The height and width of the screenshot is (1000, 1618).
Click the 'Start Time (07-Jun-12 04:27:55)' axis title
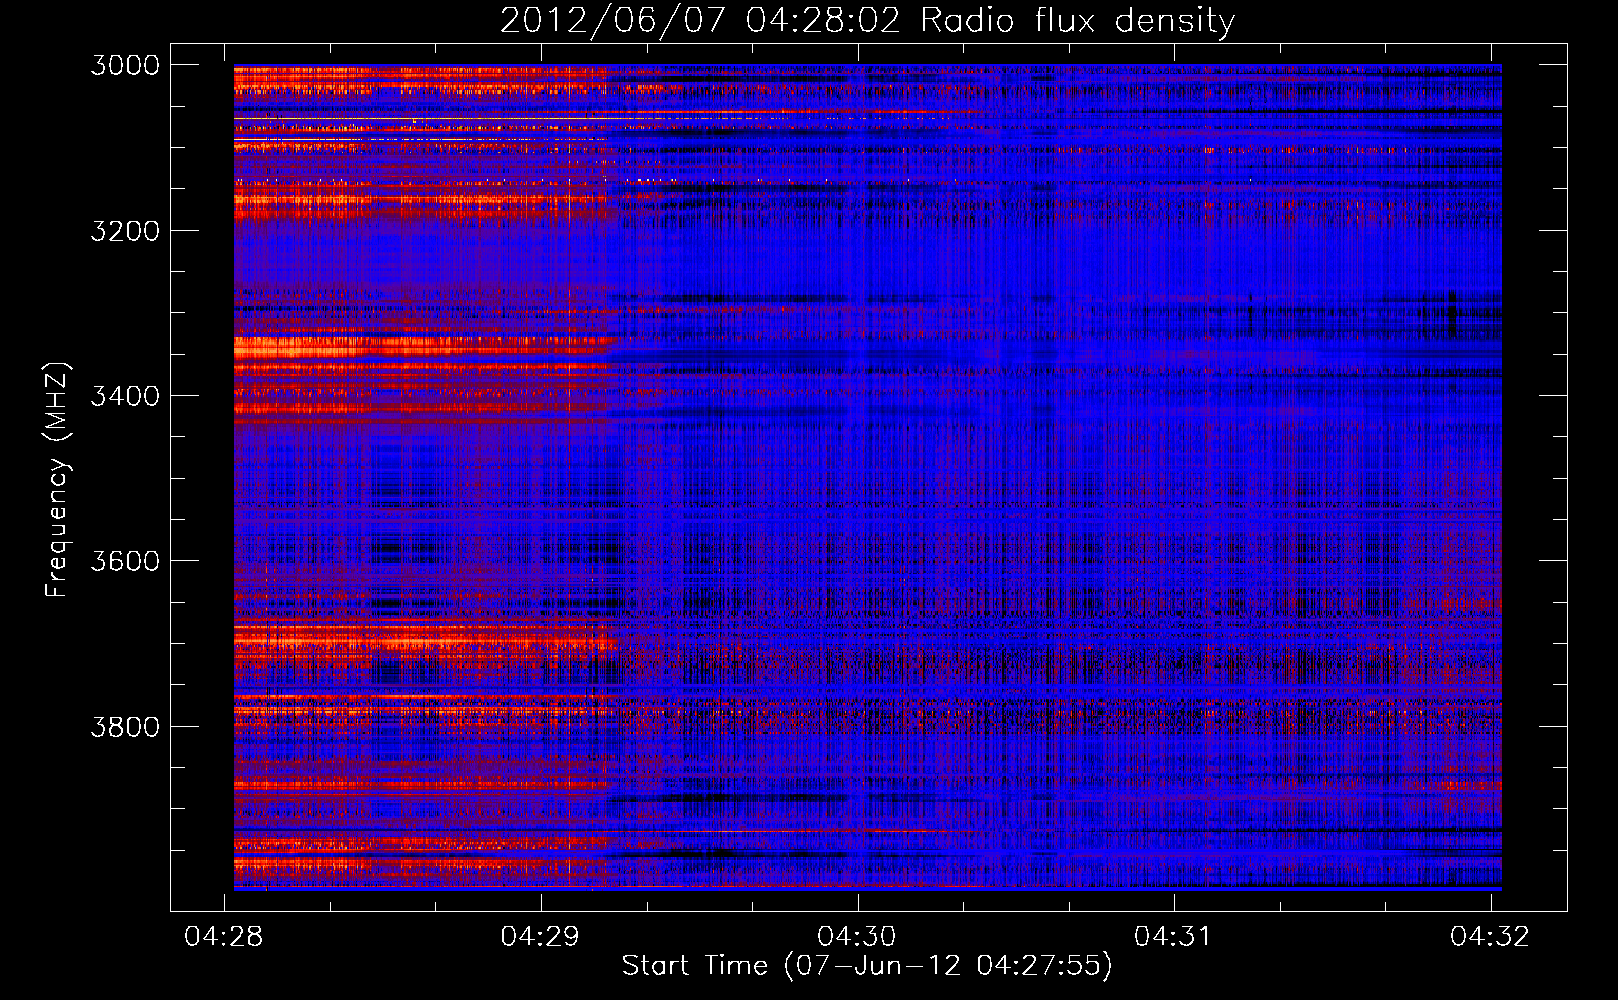867,966
